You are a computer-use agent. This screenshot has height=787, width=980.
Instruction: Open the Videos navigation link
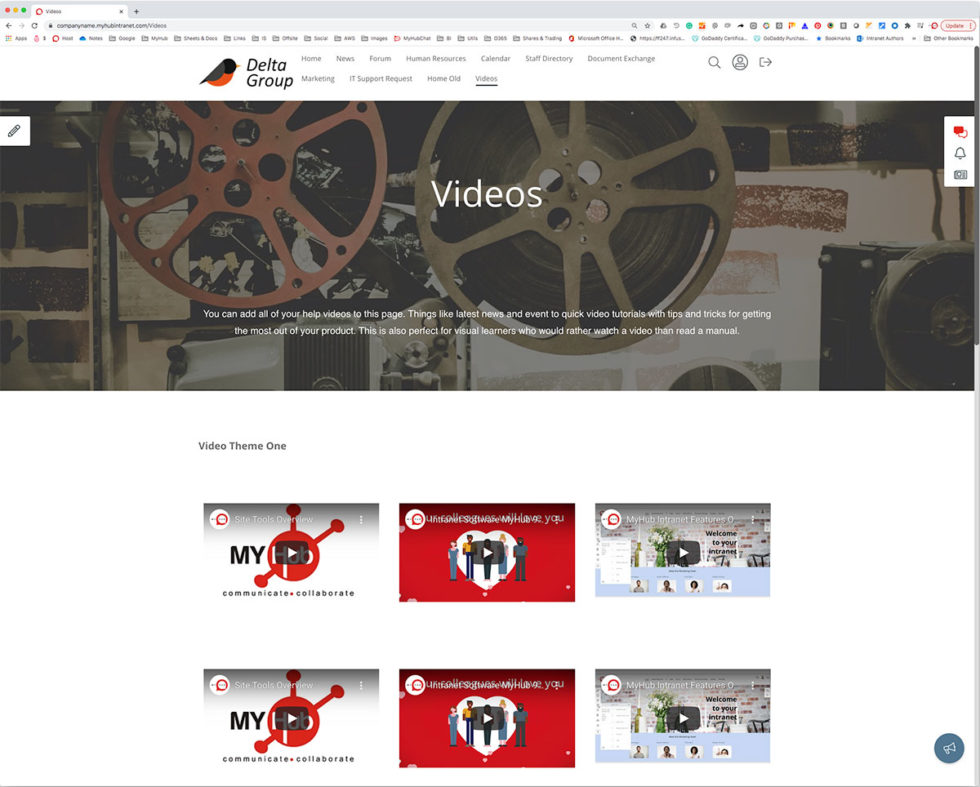click(486, 78)
